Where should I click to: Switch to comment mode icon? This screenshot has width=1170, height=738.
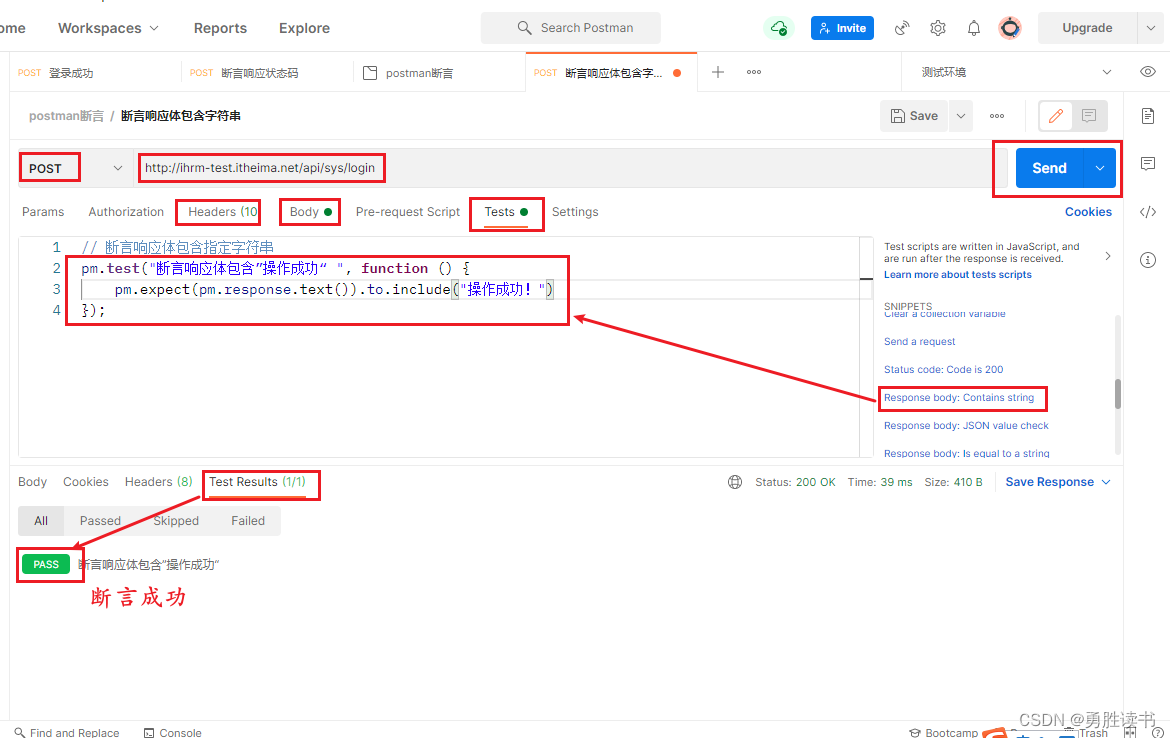tap(1089, 116)
